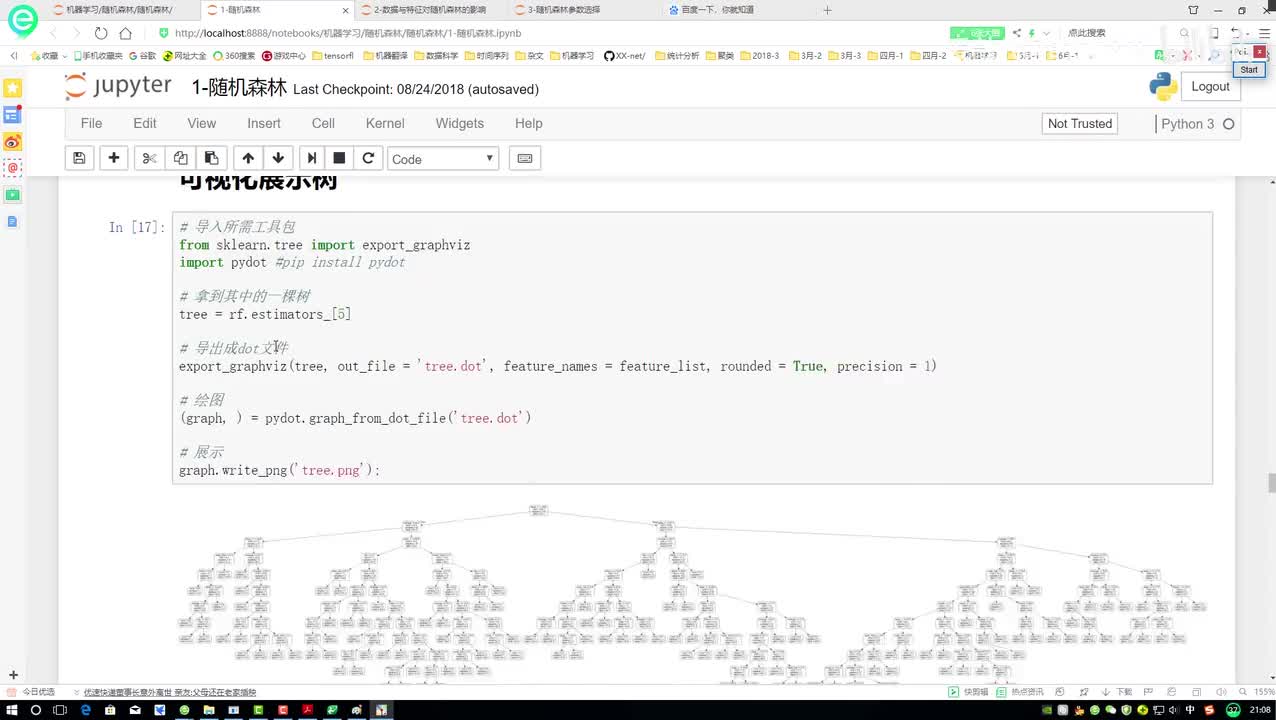Screen dimensions: 1276x720
Task: Open the 机器学习 bookmark folder
Action: point(572,56)
